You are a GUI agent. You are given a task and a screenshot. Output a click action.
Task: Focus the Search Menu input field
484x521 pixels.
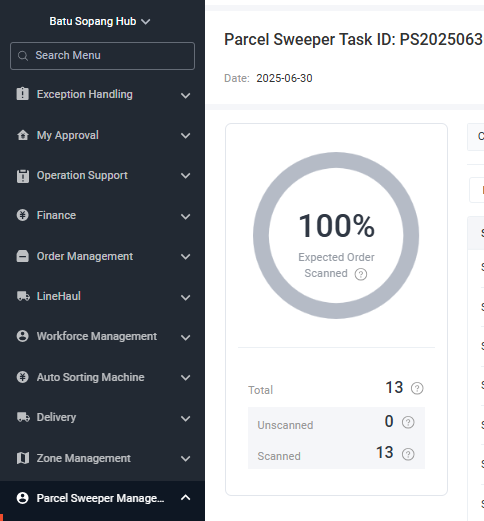click(x=102, y=56)
